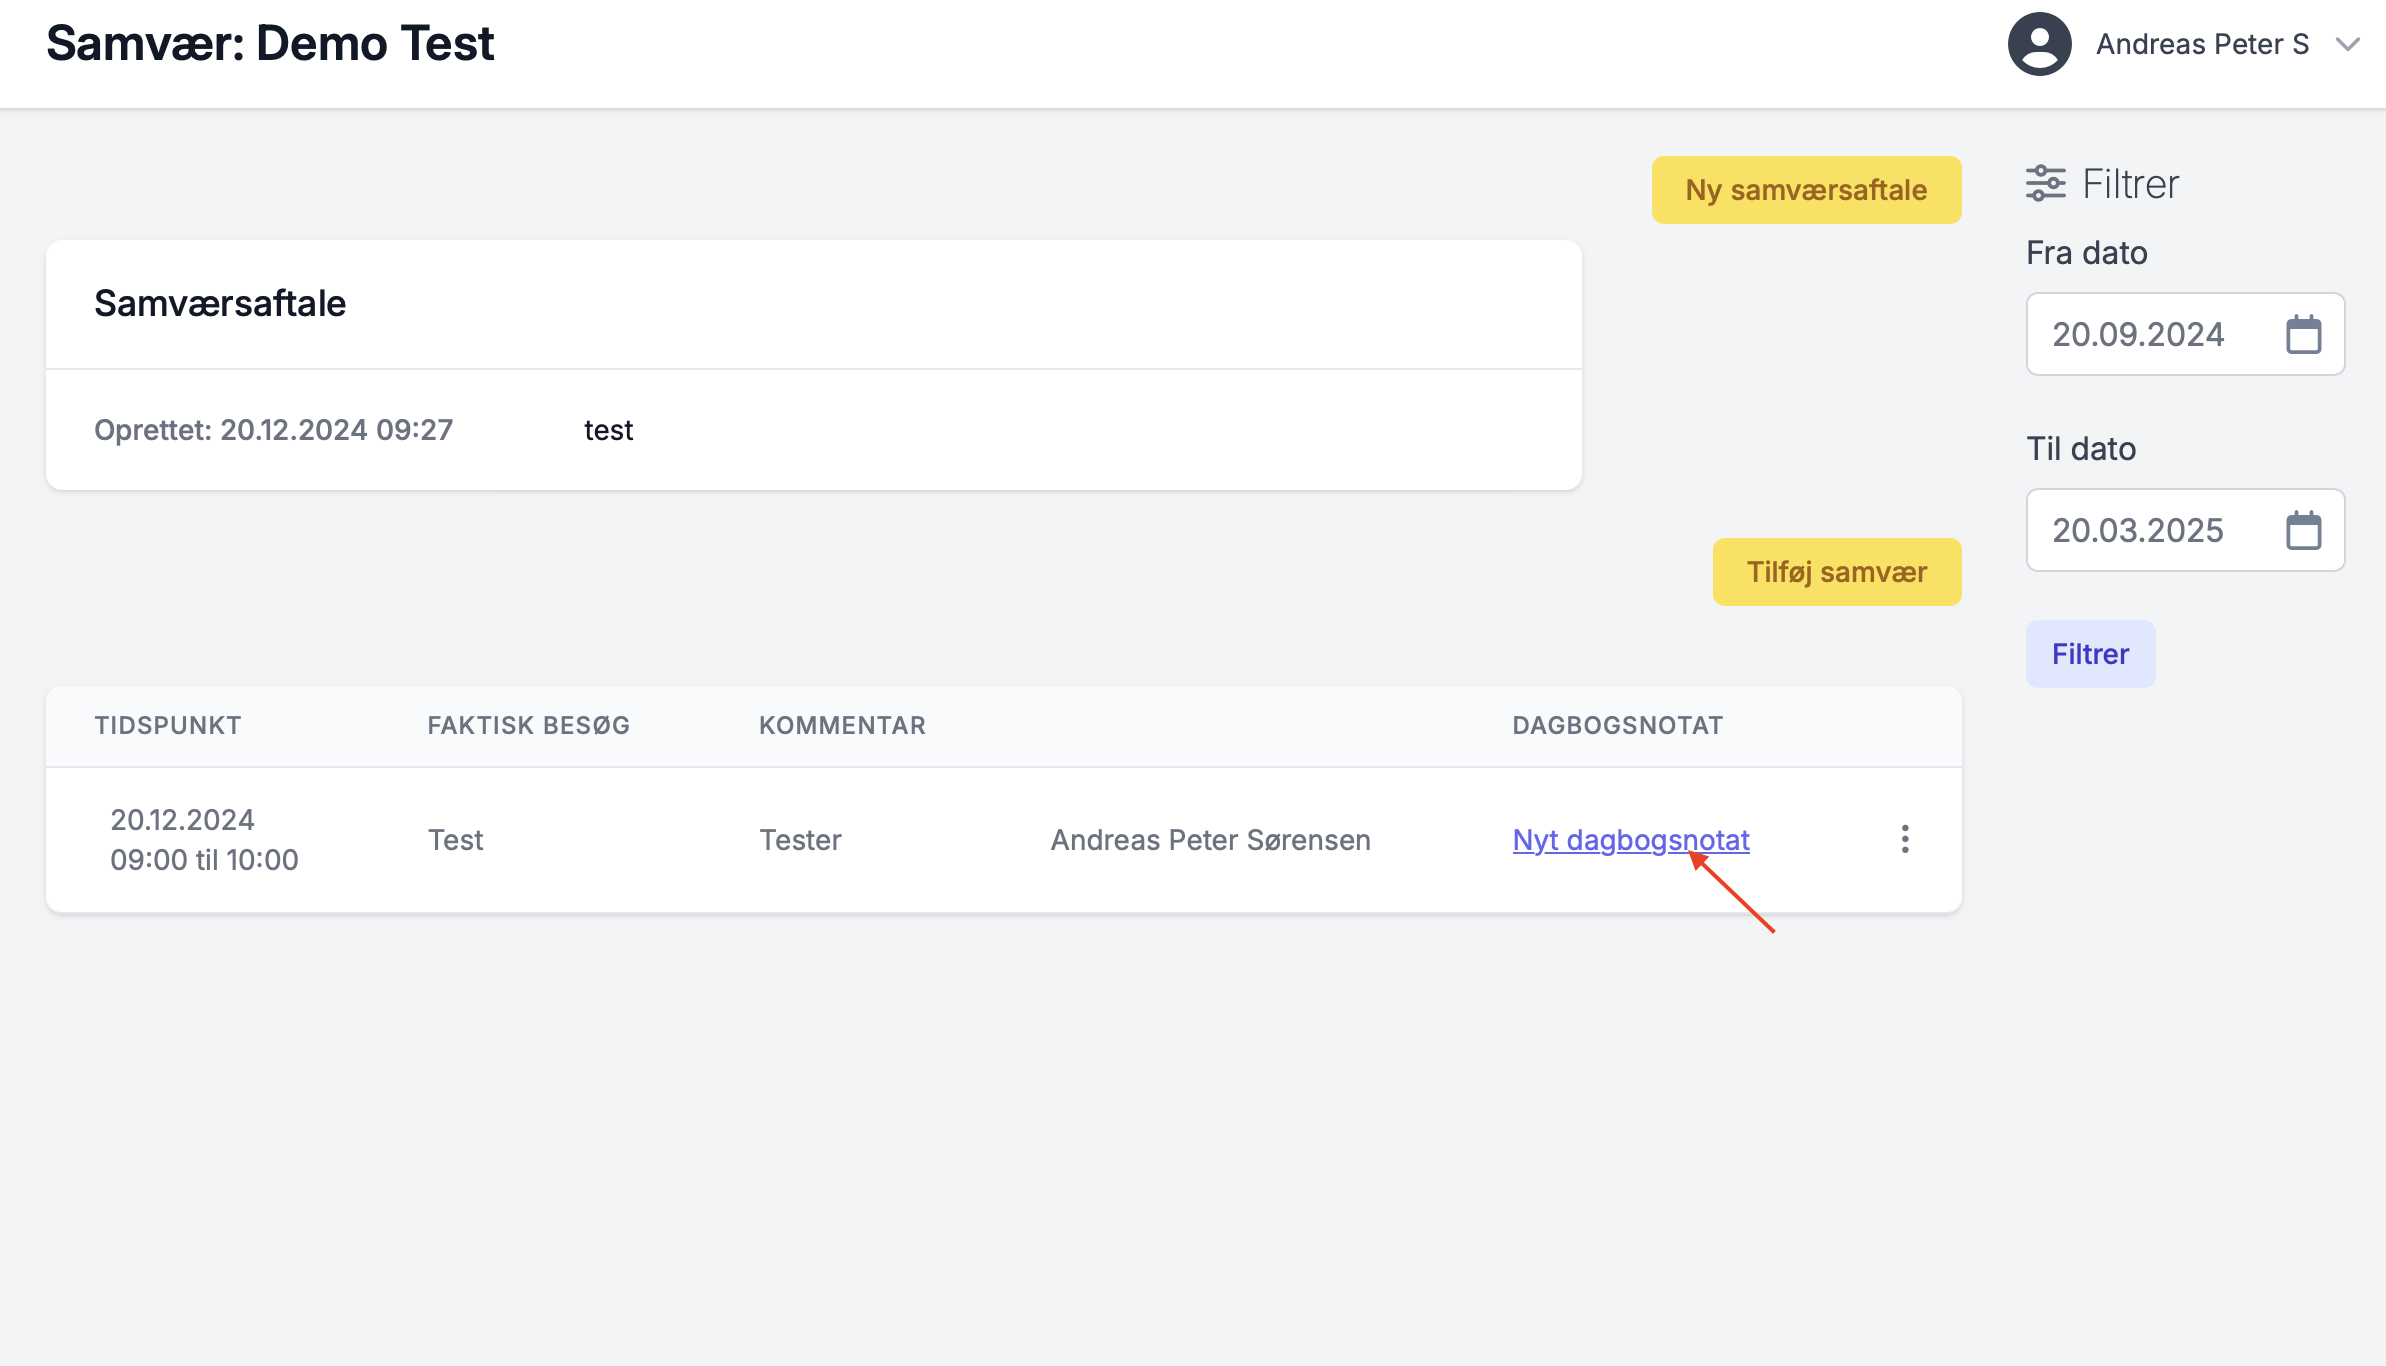Click the Oprettet 20.12.2024 09:27 agreement entry

tap(273, 430)
